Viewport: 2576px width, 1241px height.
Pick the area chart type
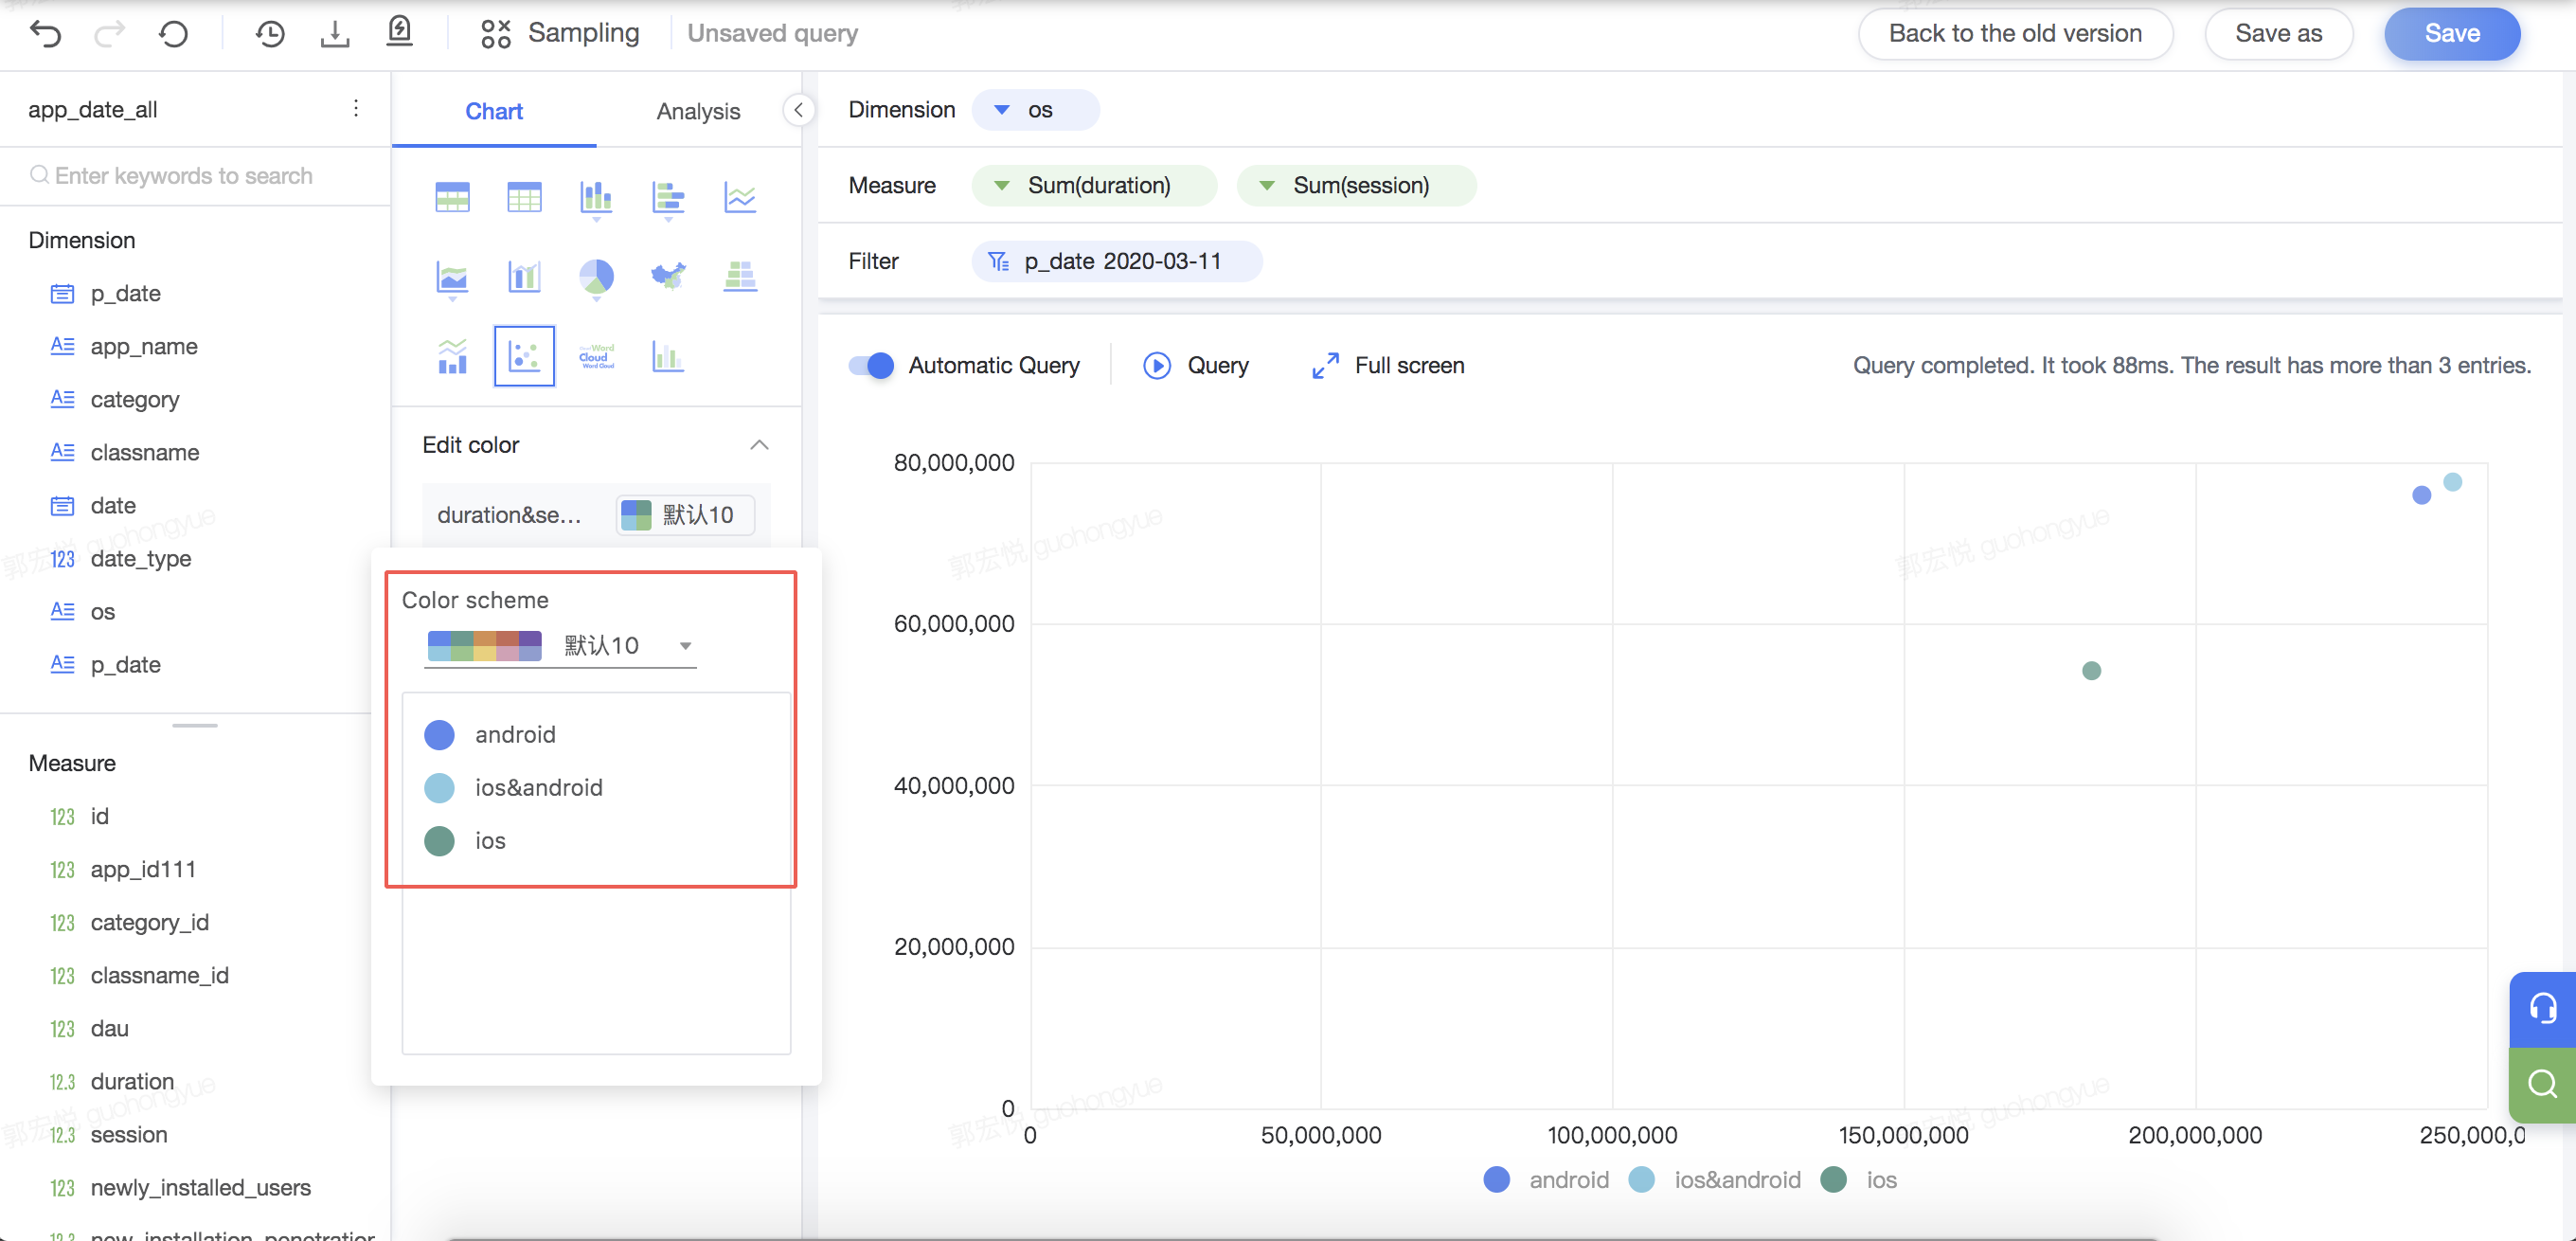[x=452, y=276]
